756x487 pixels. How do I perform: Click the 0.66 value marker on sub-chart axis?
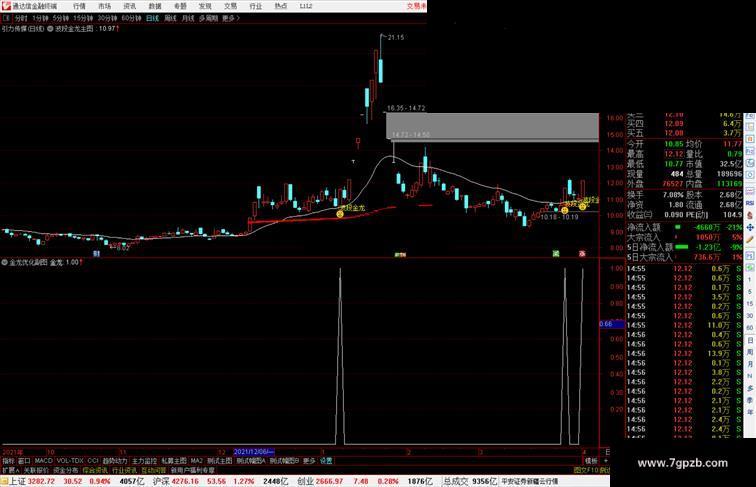612,324
